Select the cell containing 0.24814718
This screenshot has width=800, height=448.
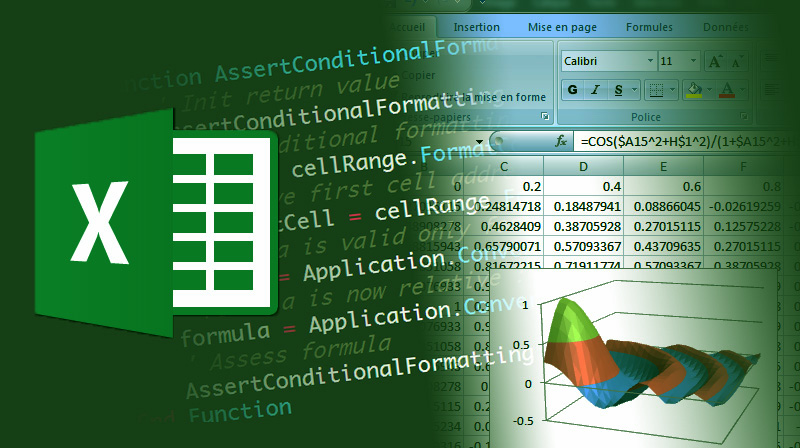(504, 206)
